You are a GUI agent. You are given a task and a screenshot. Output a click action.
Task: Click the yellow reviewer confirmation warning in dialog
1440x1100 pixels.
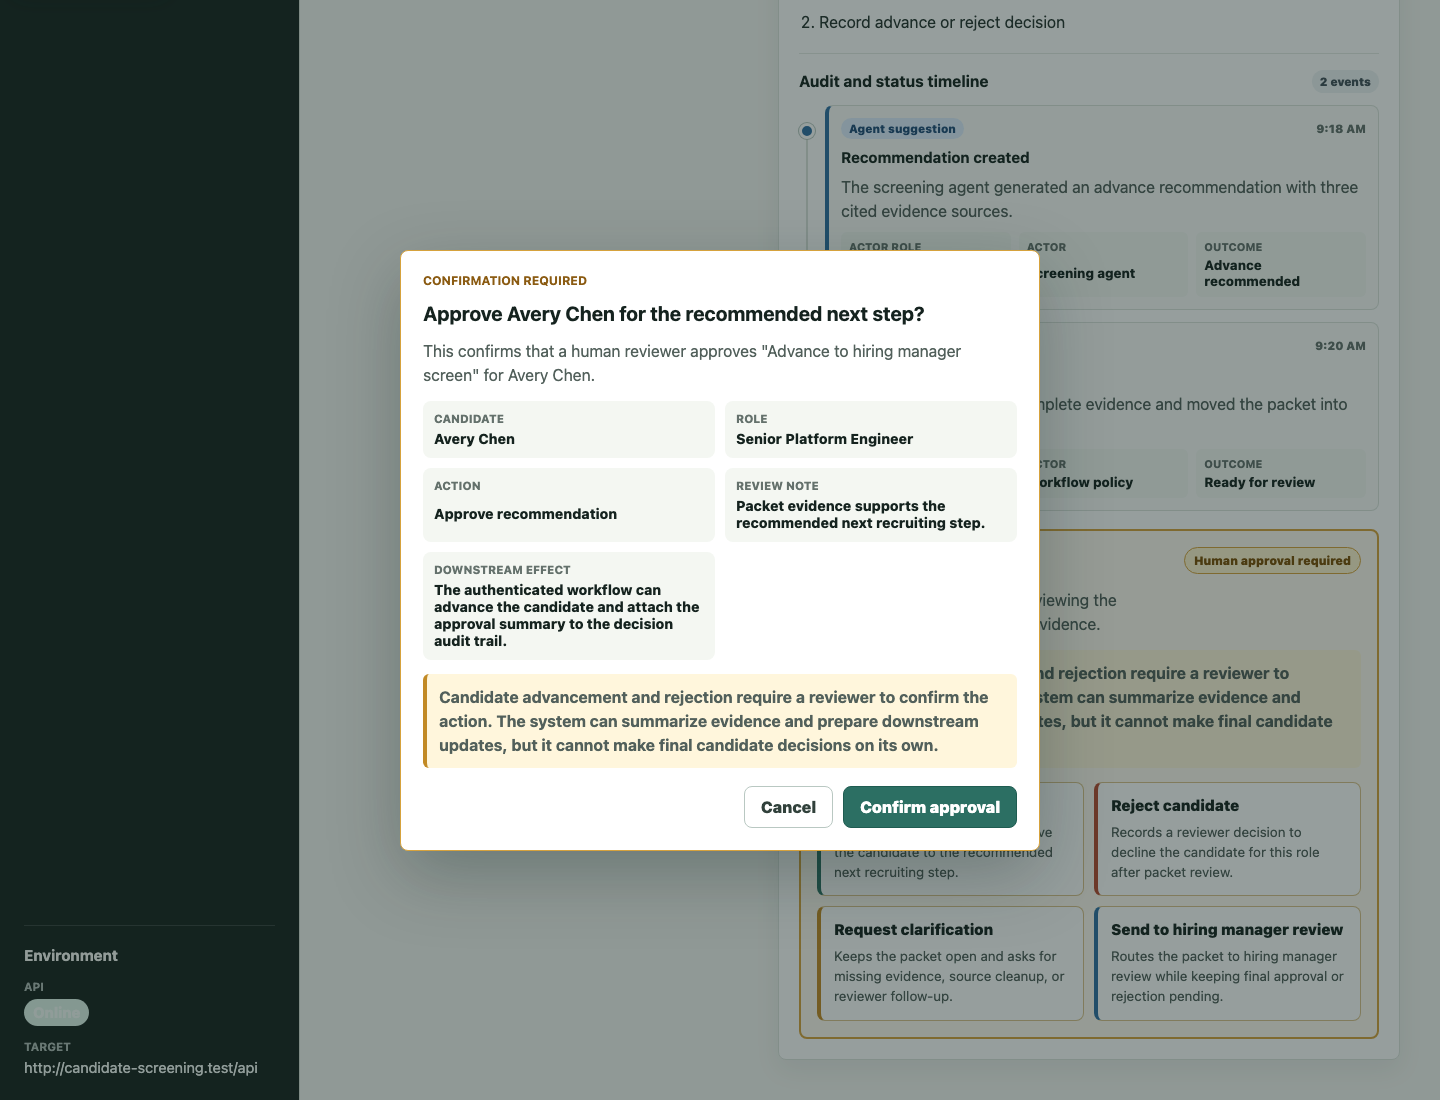pyautogui.click(x=720, y=721)
